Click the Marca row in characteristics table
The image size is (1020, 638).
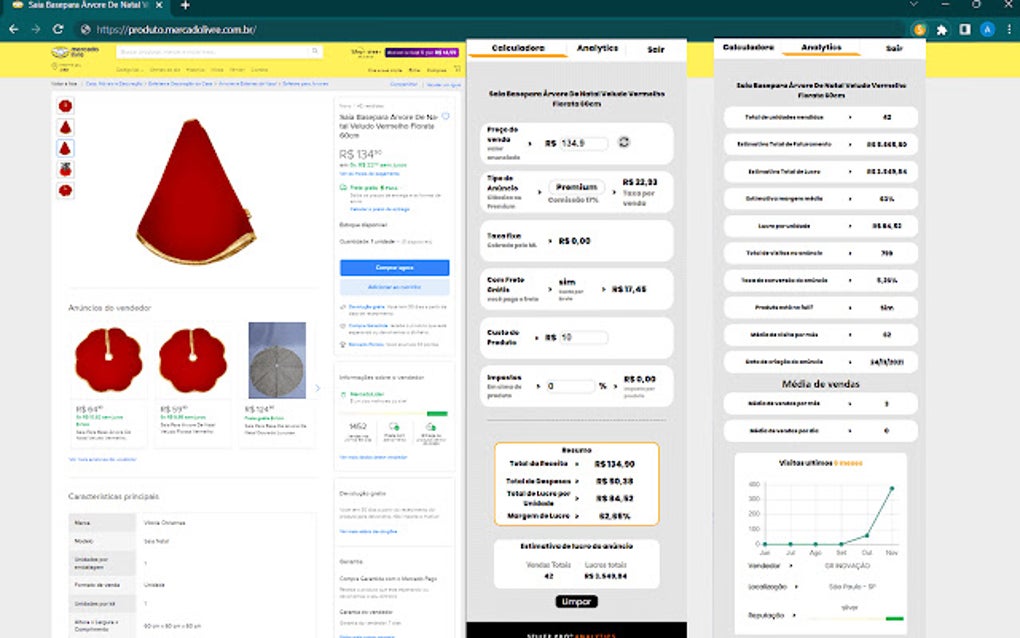192,522
